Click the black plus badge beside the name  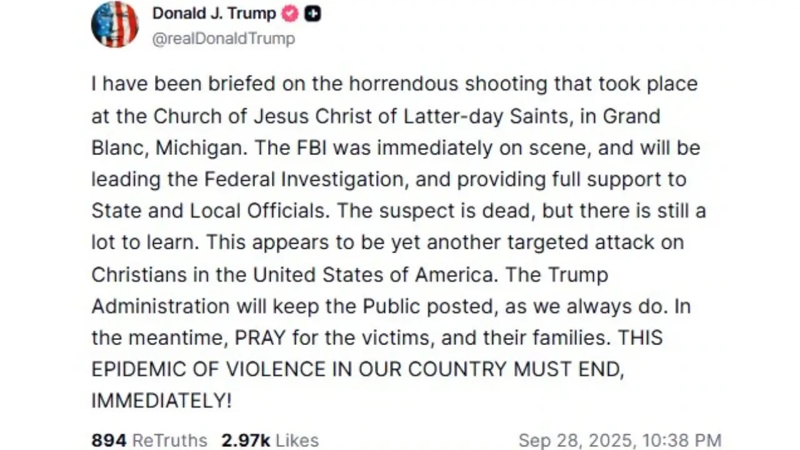[x=314, y=14]
